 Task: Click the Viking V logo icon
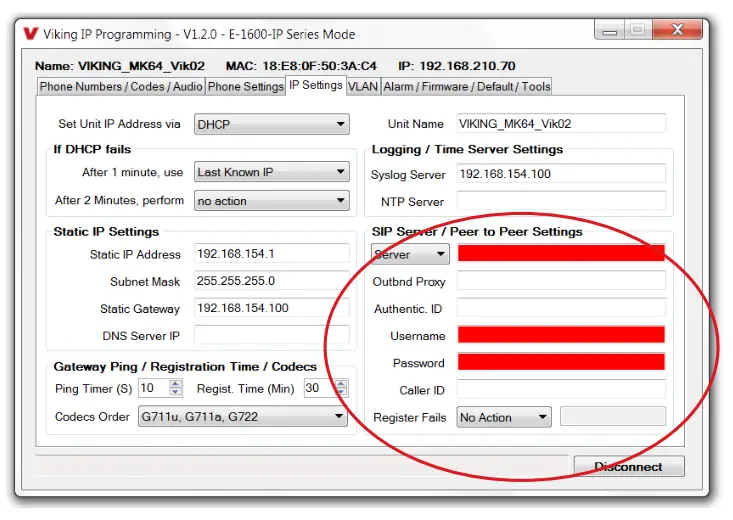(31, 34)
